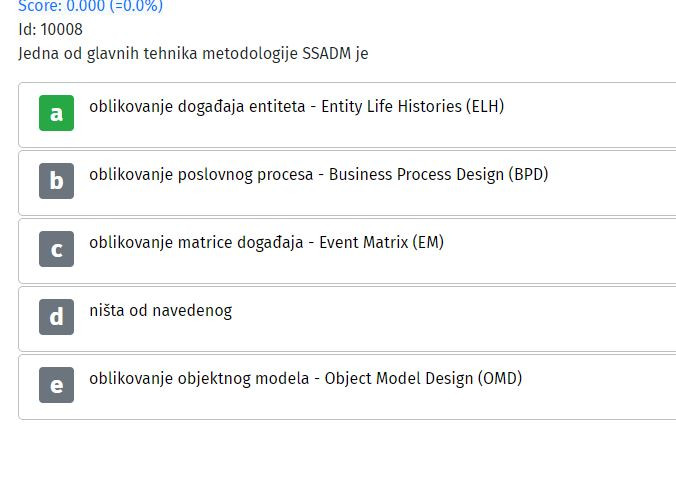
Task: Select the gray 'e' answer badge
Action: click(x=56, y=385)
